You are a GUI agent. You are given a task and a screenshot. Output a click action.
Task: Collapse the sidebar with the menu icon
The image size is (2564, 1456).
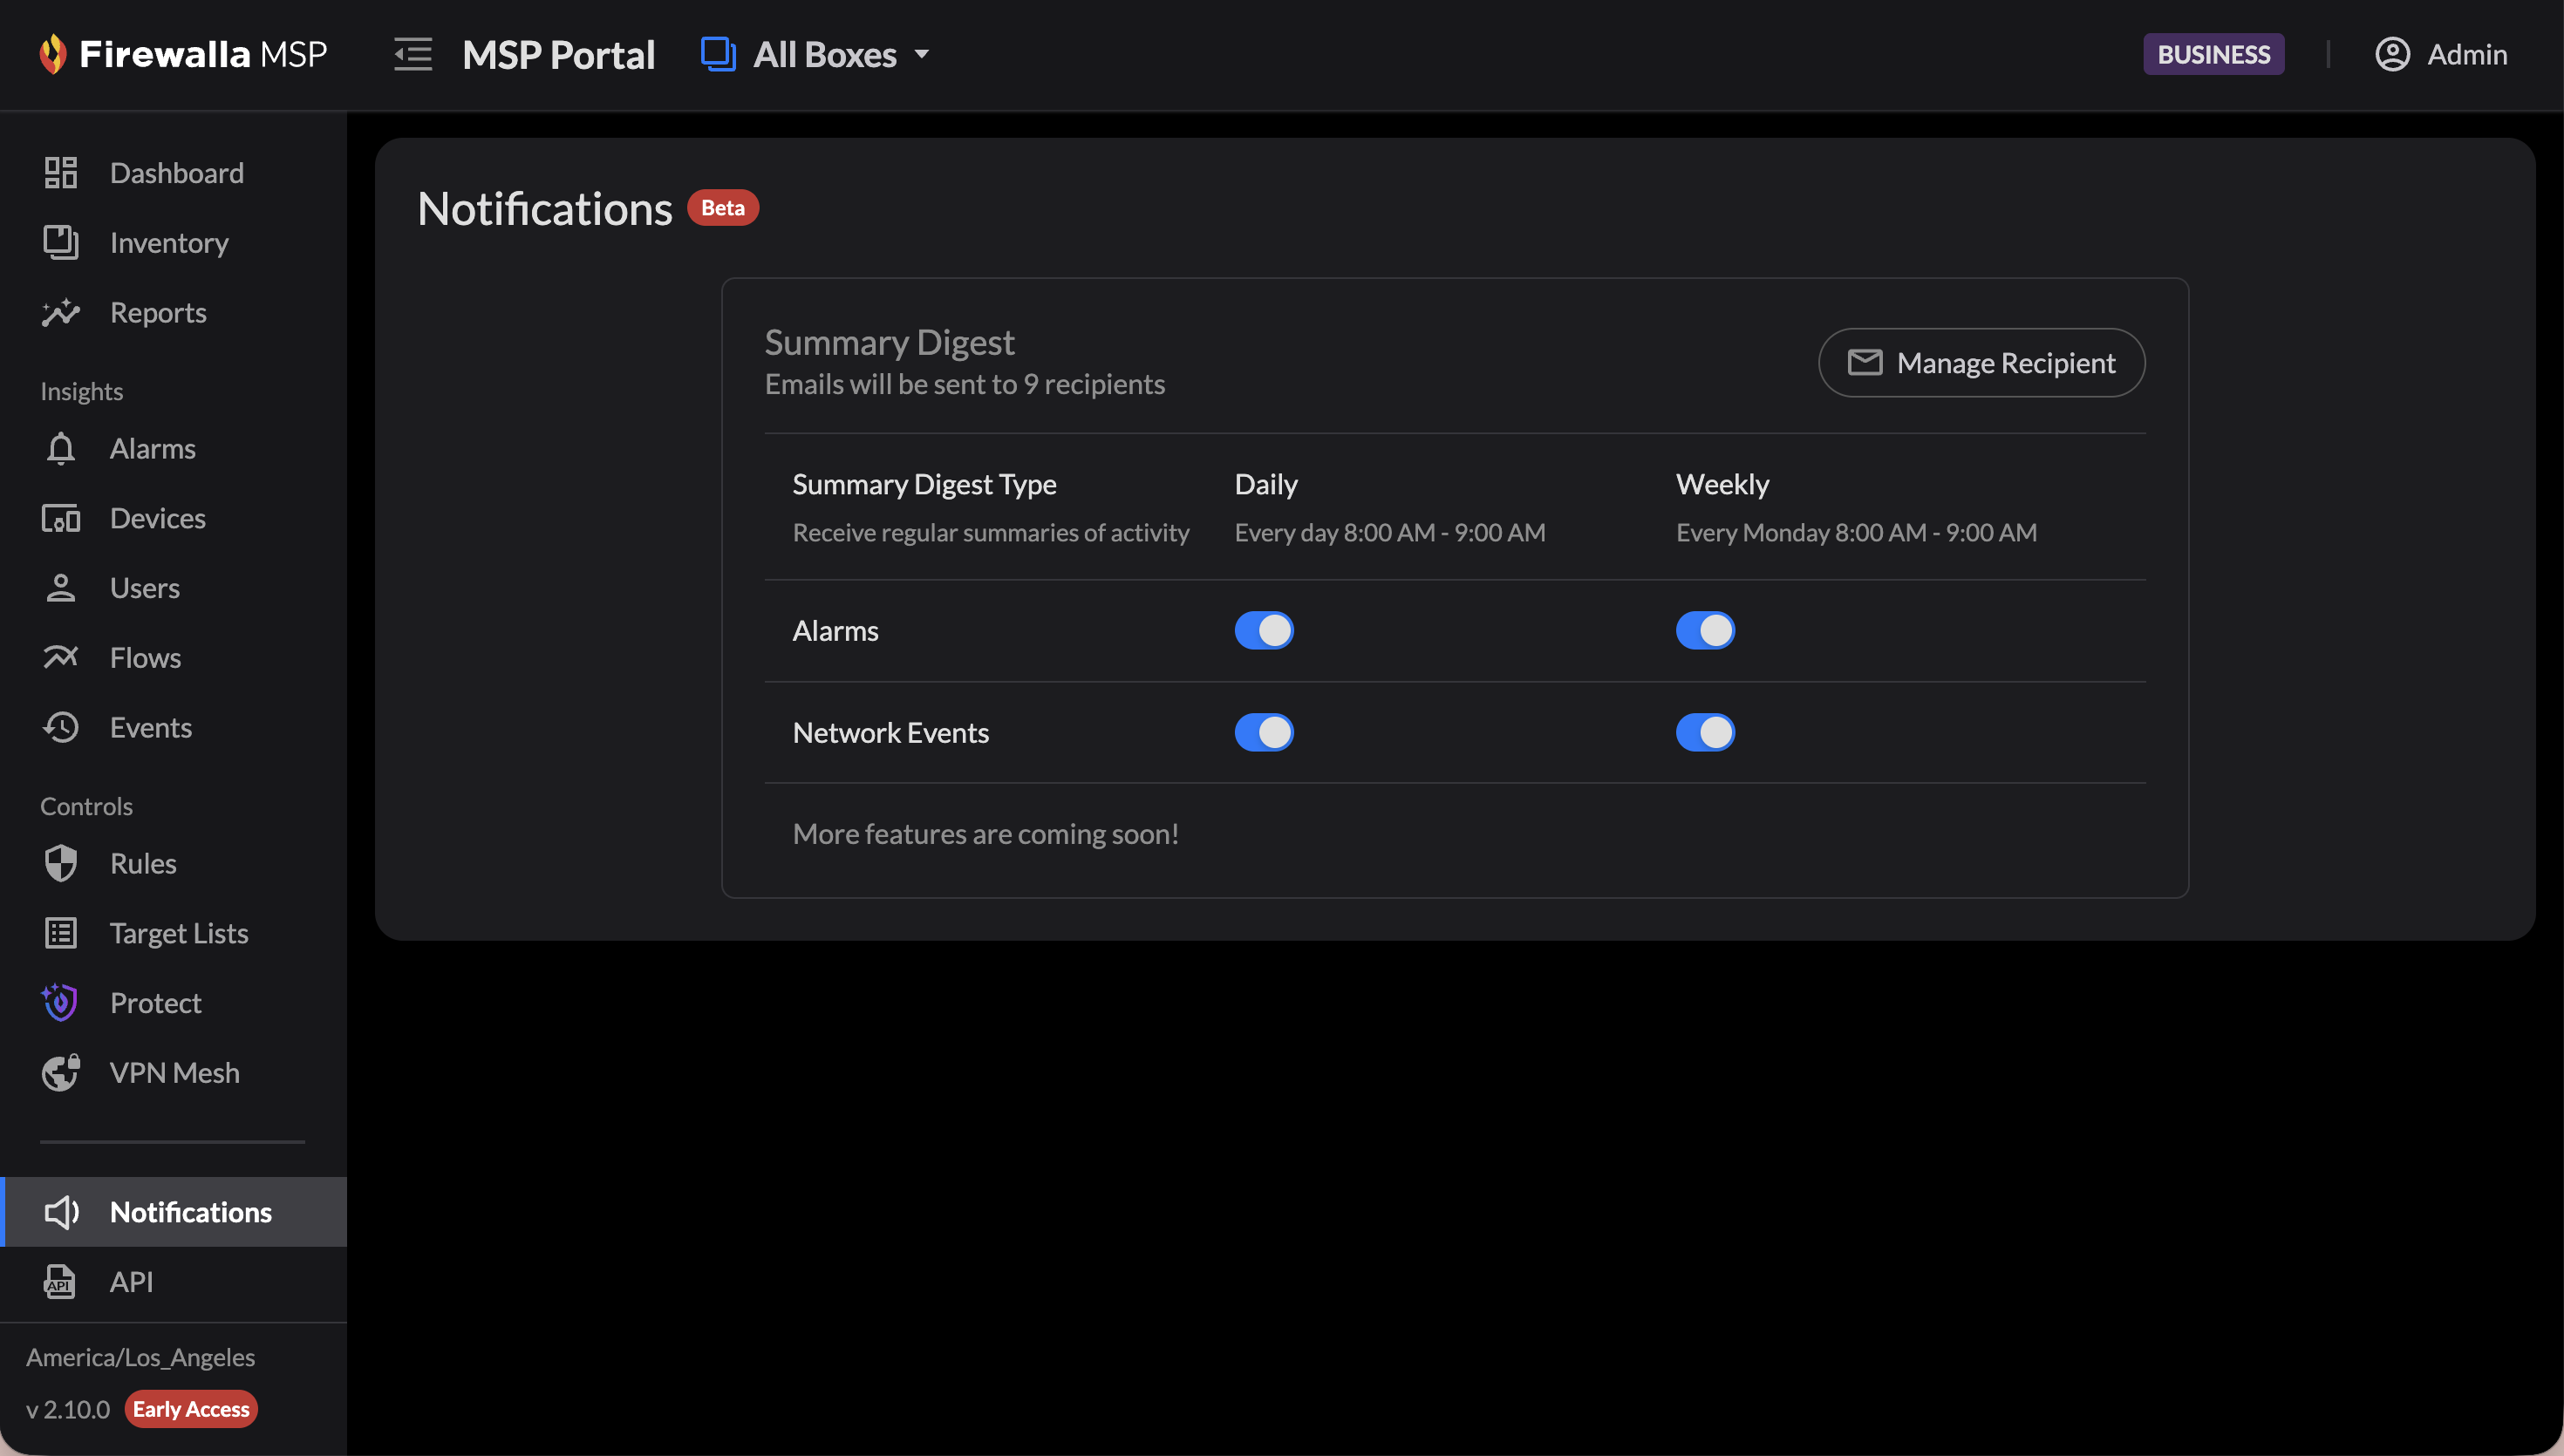point(413,54)
